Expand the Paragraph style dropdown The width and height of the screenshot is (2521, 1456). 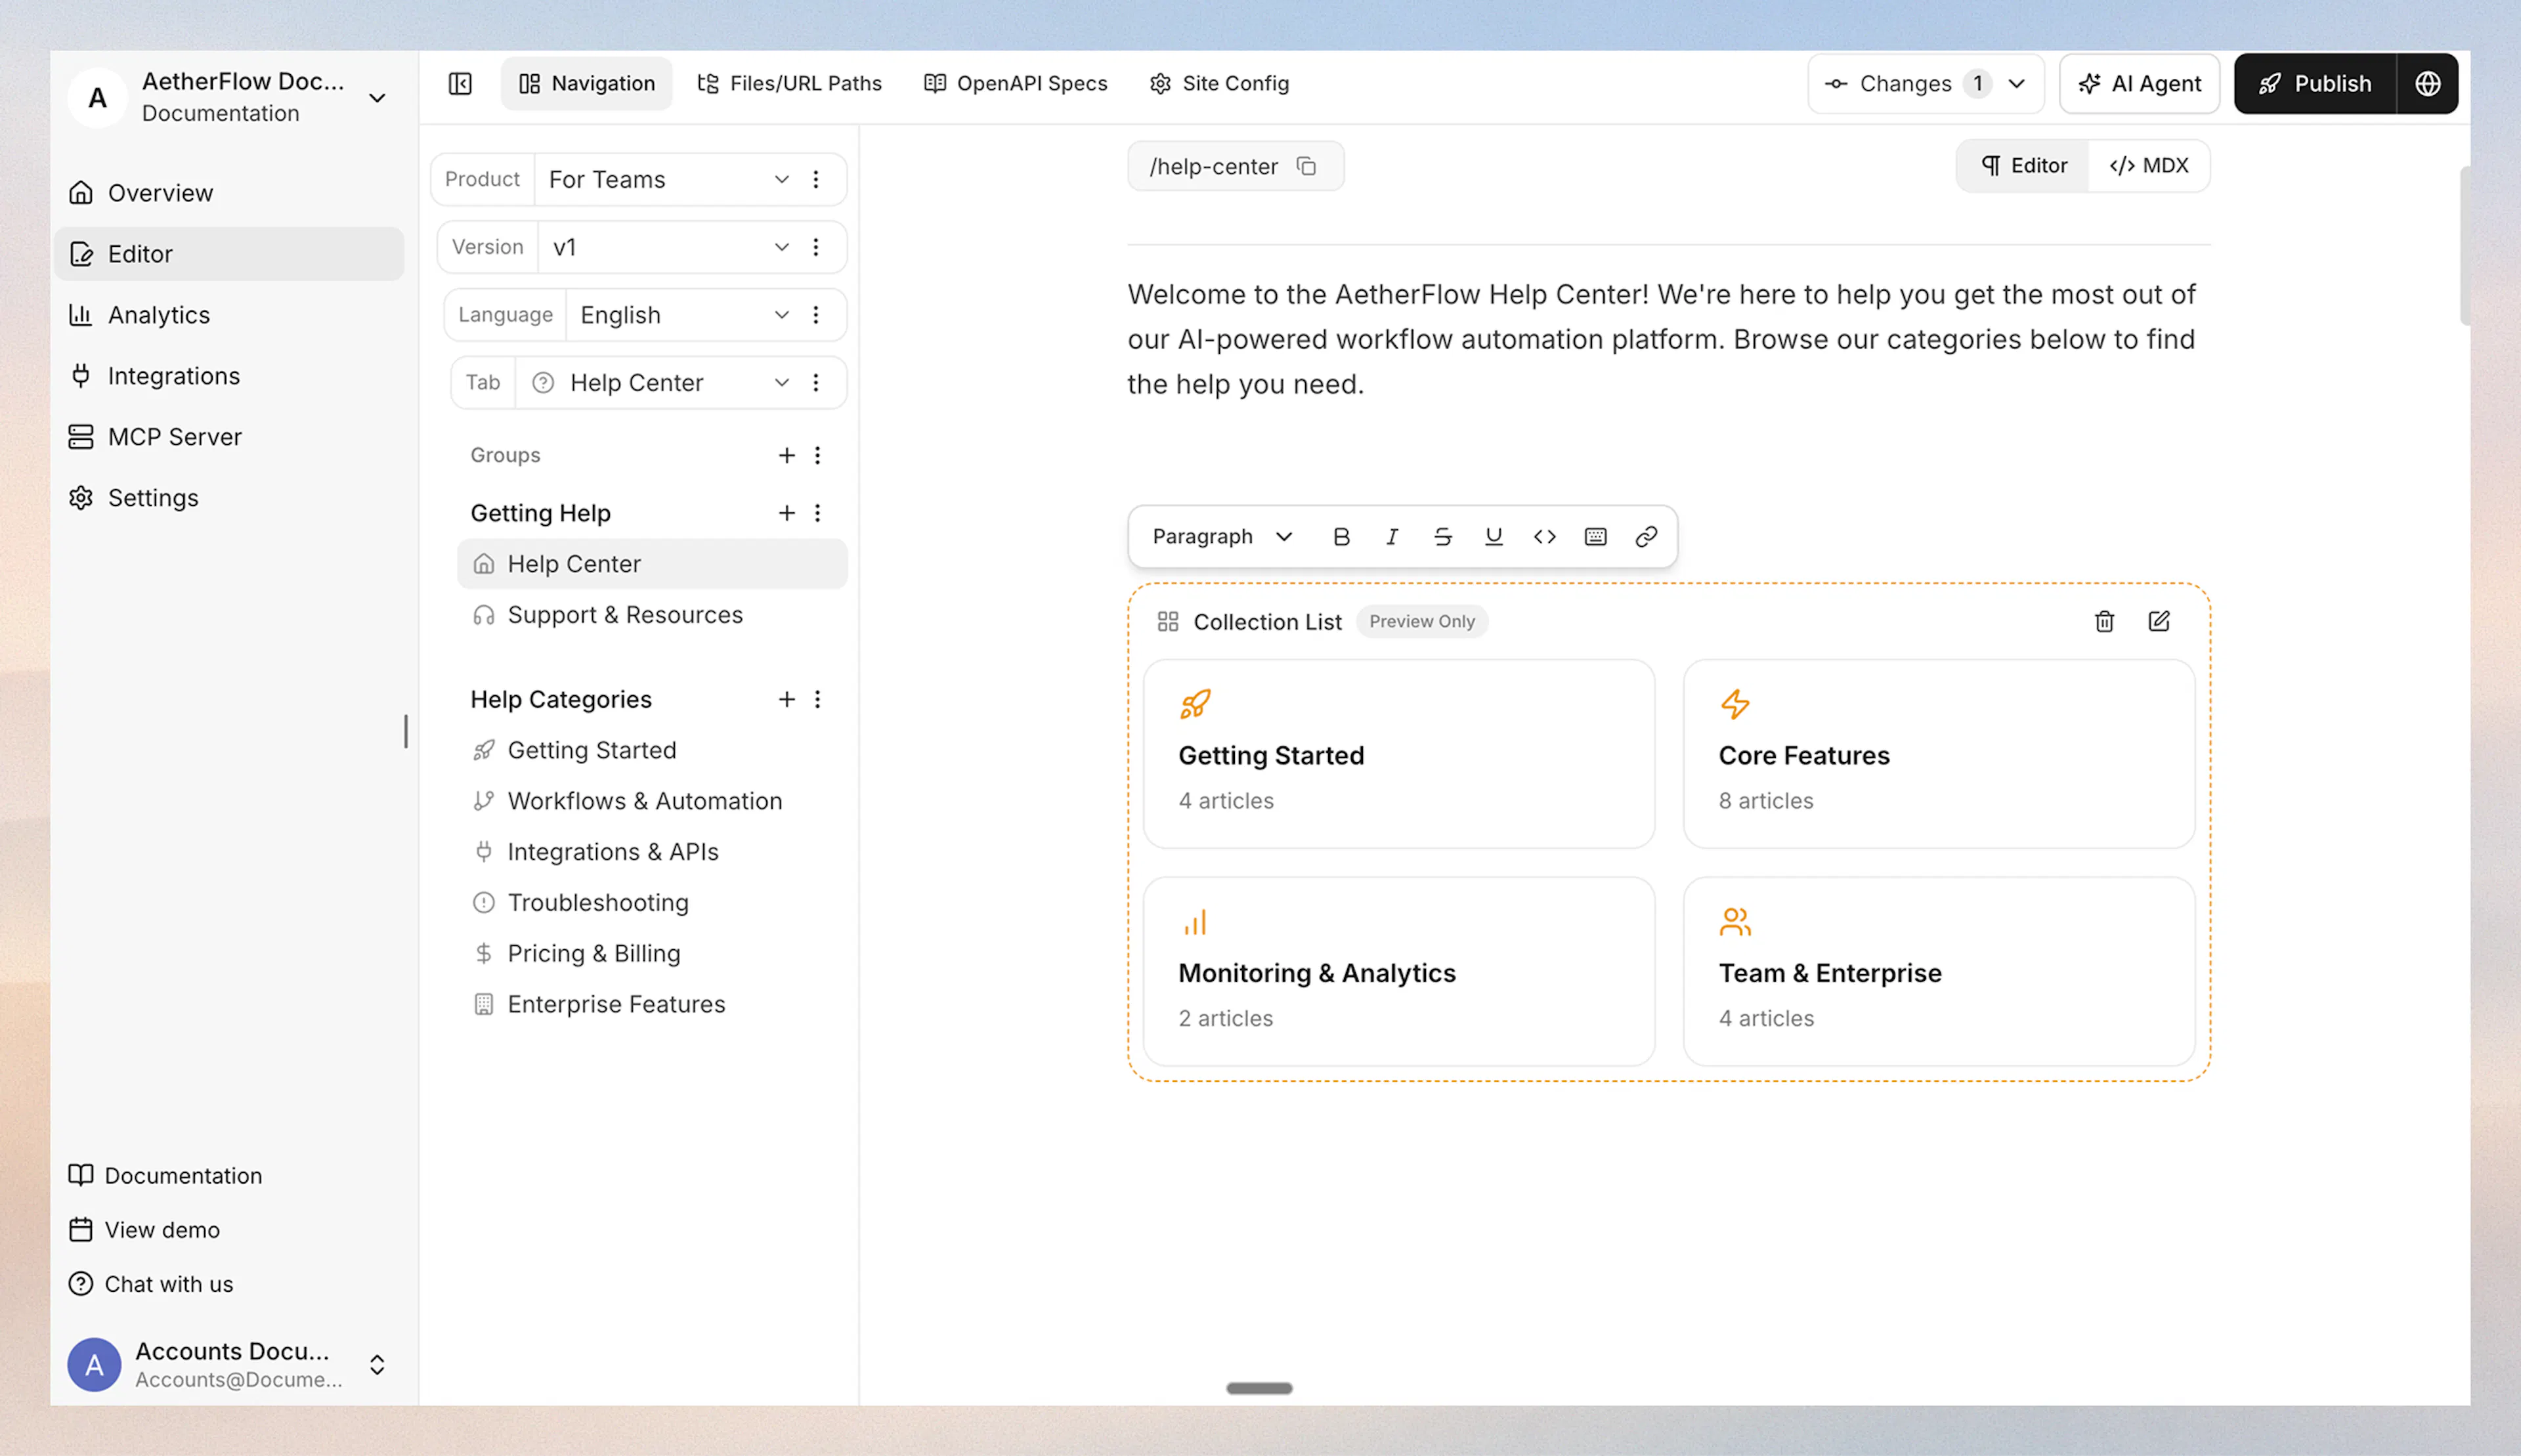(1222, 537)
